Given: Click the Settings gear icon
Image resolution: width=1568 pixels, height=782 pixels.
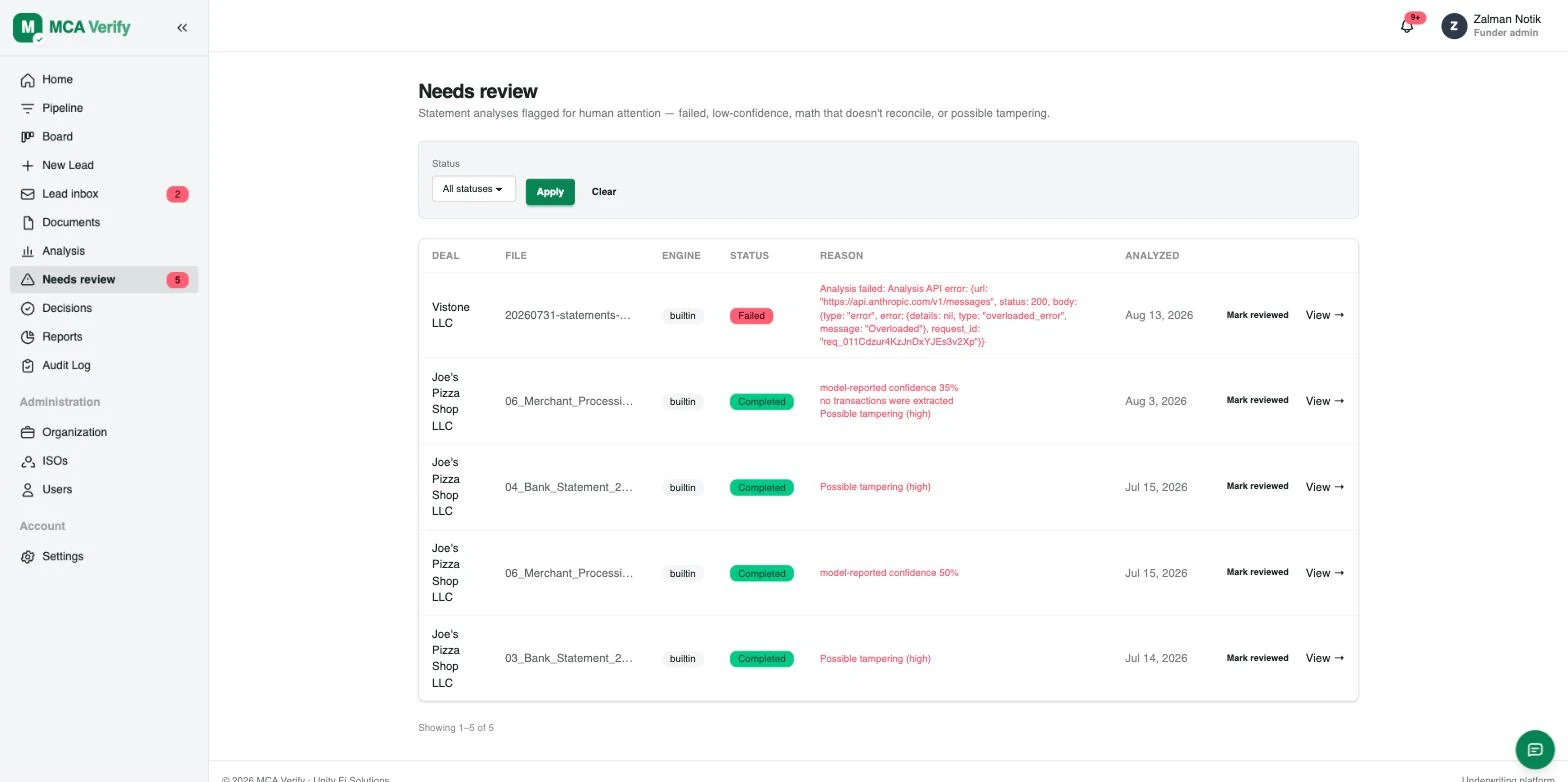Looking at the screenshot, I should tap(28, 557).
